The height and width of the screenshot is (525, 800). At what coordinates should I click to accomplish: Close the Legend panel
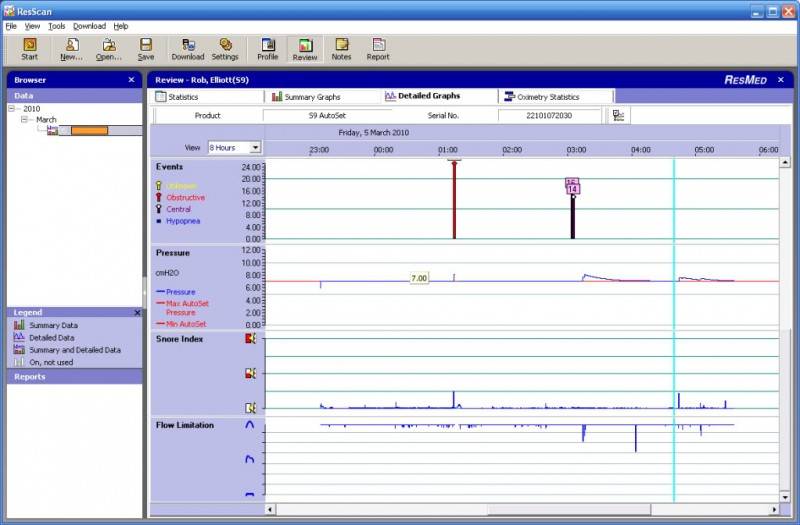coord(137,312)
